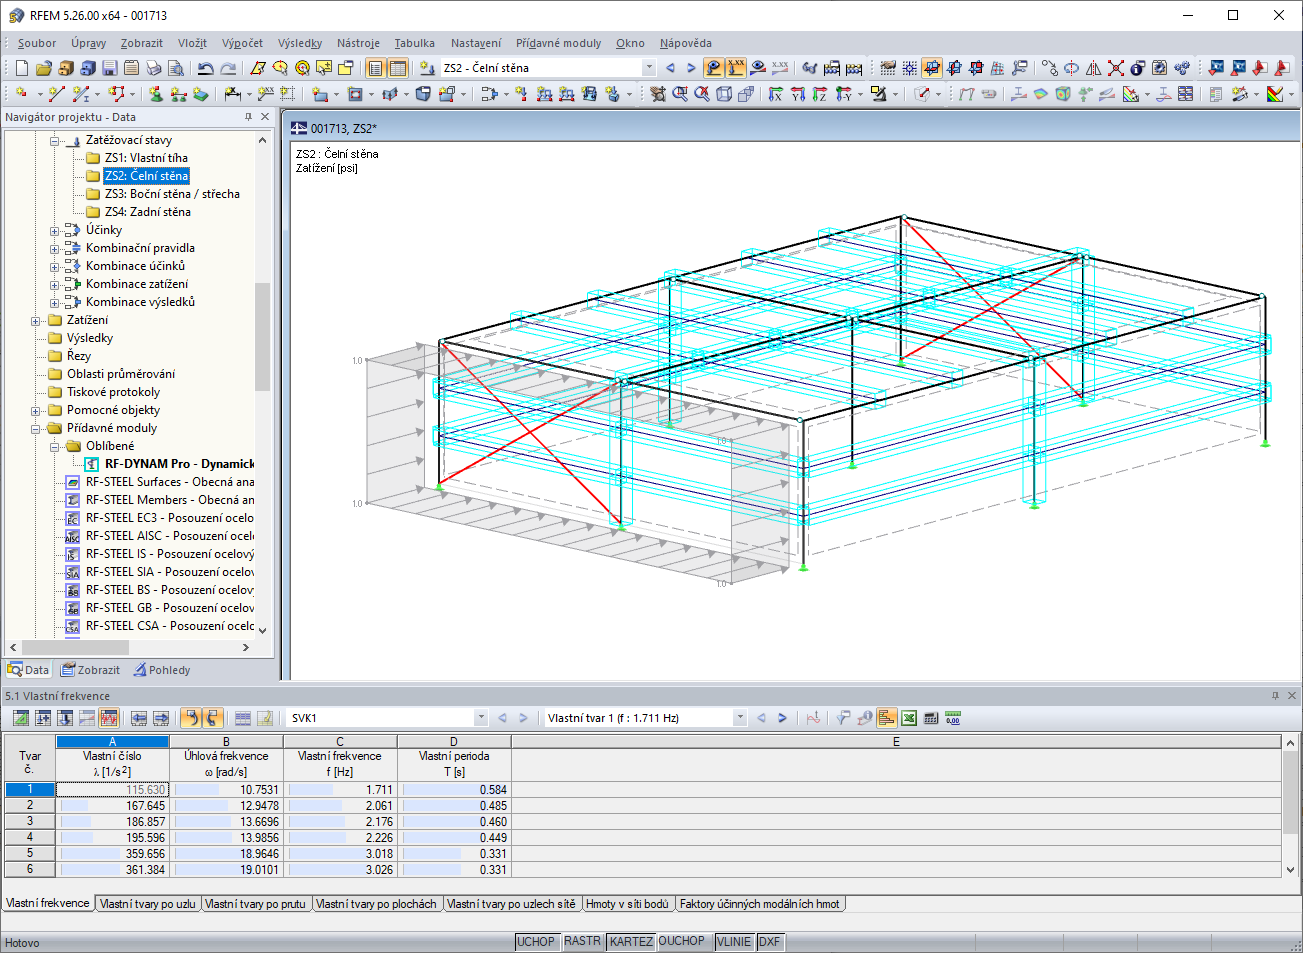The image size is (1303, 953).
Task: Toggle show load values button
Action: click(736, 68)
